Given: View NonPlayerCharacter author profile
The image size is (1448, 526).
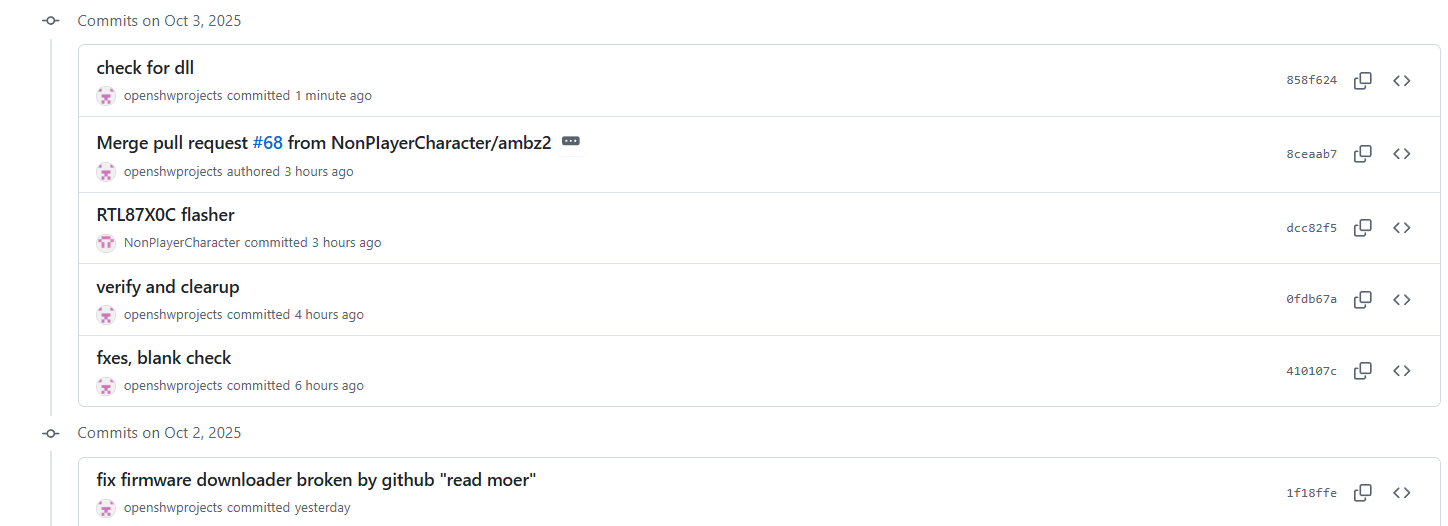Looking at the screenshot, I should click(181, 243).
